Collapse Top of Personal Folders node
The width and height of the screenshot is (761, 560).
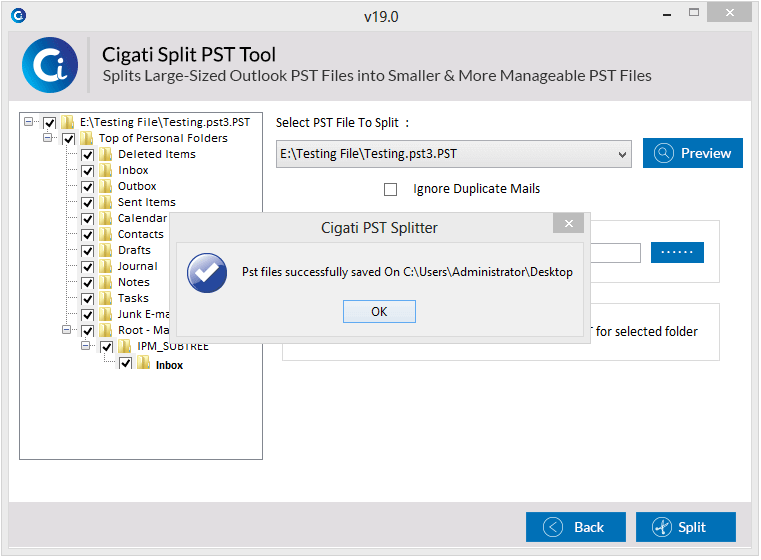(x=48, y=138)
